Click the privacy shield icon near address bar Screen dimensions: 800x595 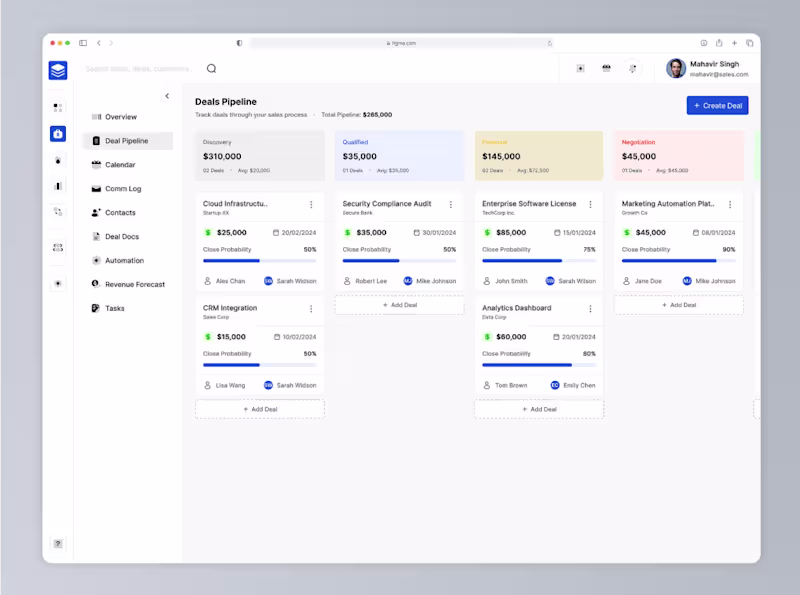(239, 43)
